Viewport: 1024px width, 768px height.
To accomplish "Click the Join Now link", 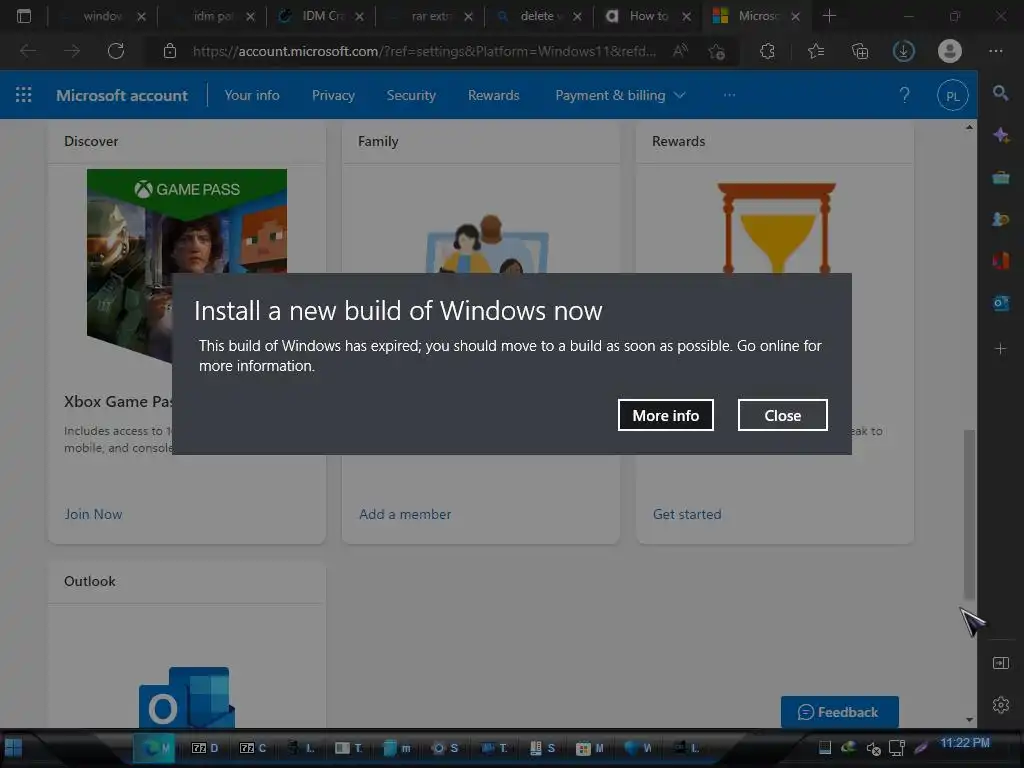I will 93,514.
